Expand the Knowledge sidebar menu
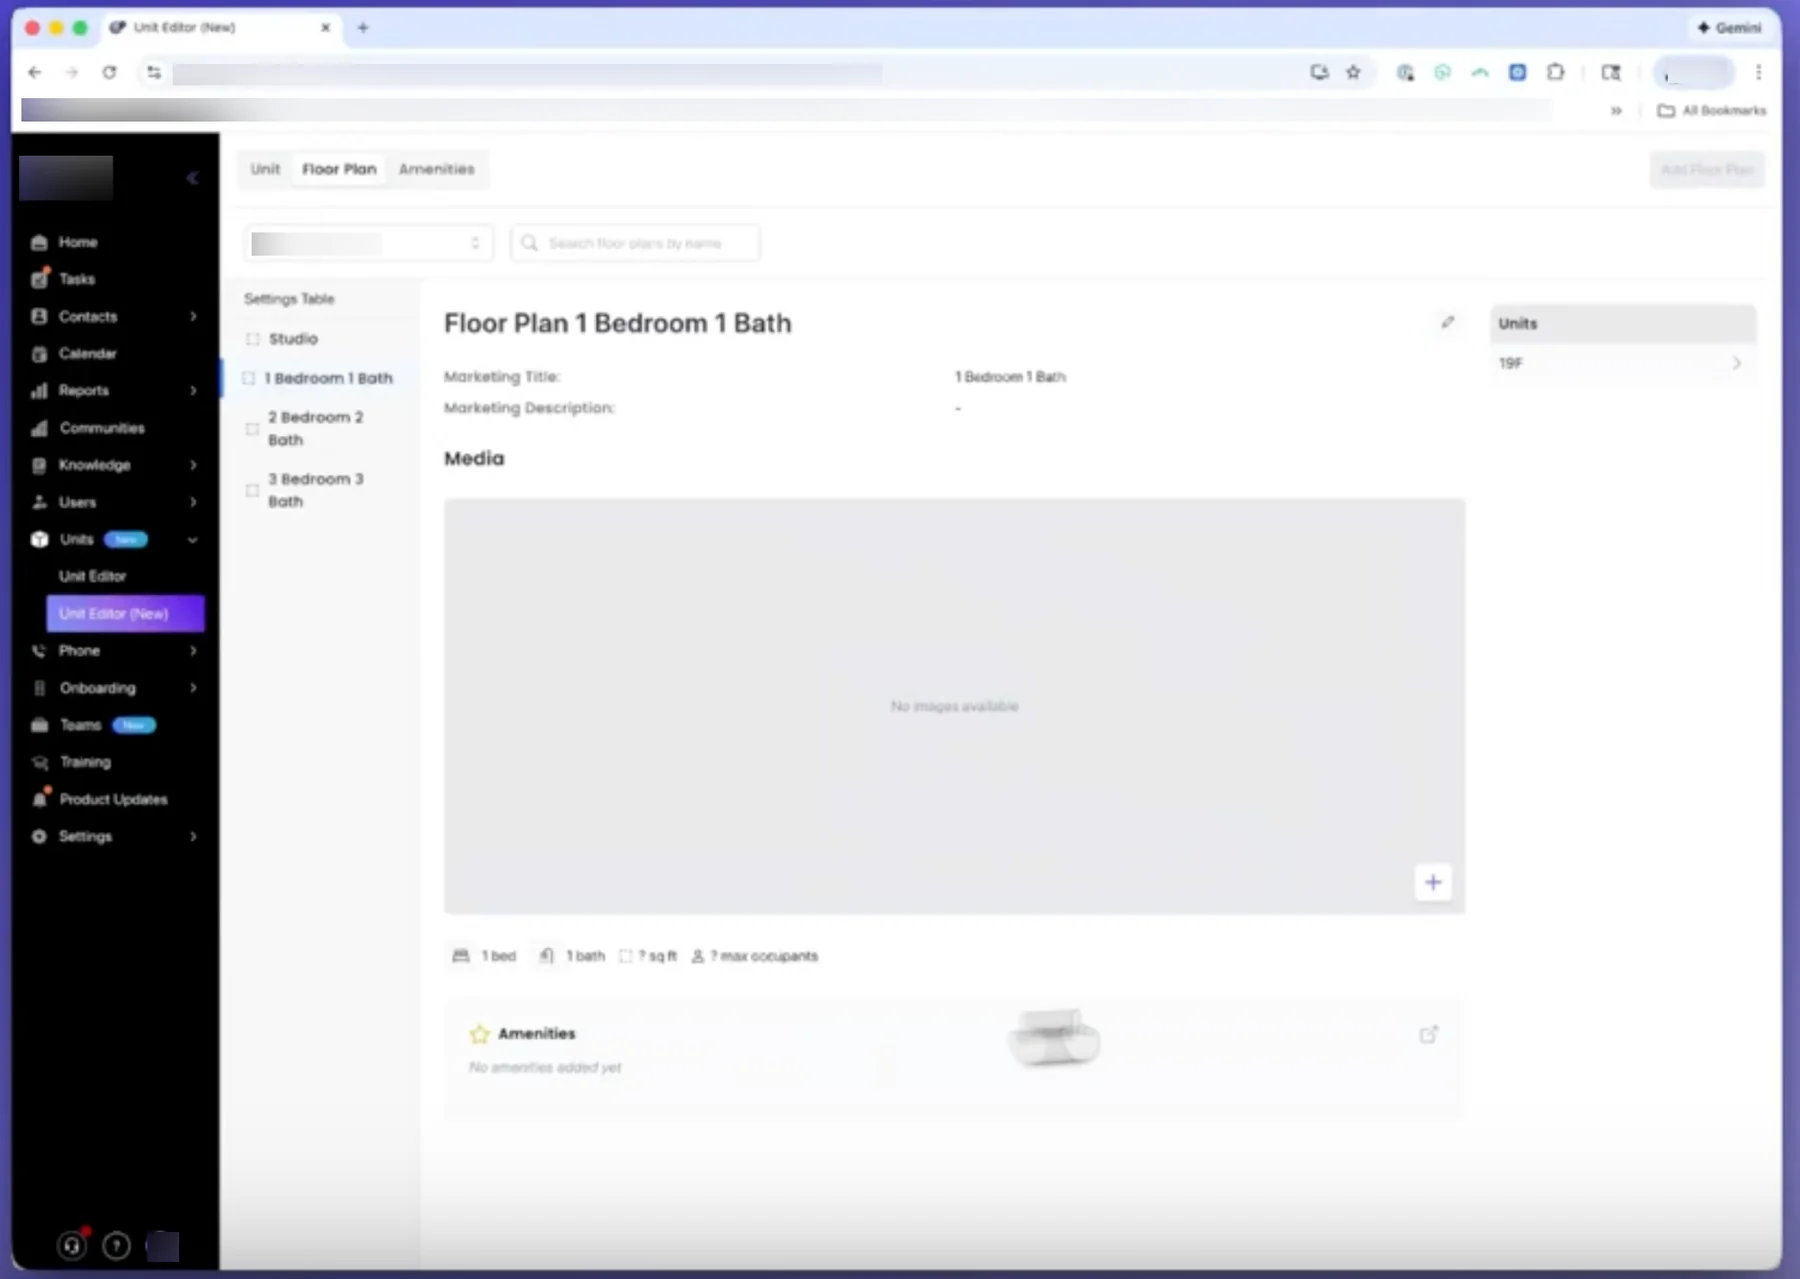This screenshot has height=1279, width=1800. (193, 465)
